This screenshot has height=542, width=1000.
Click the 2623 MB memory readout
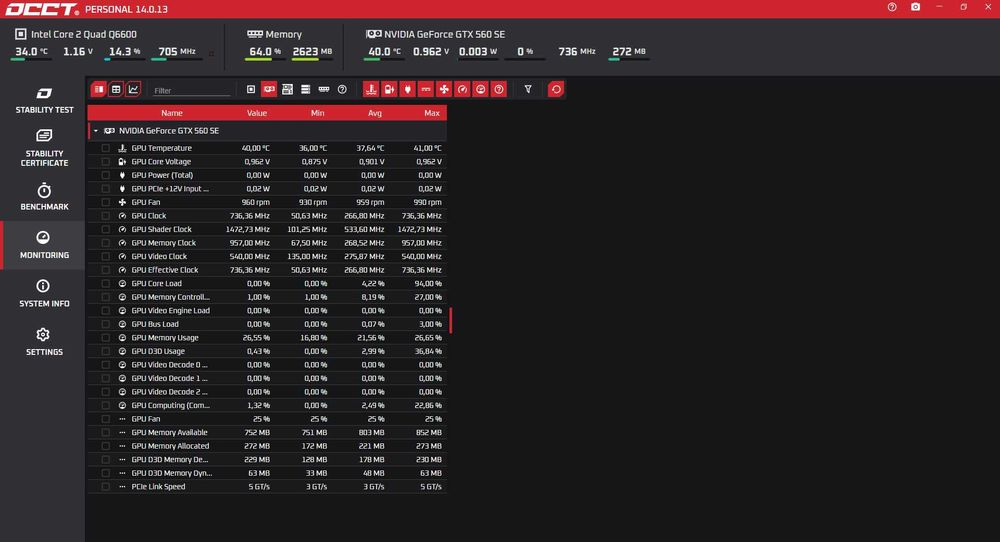click(312, 52)
